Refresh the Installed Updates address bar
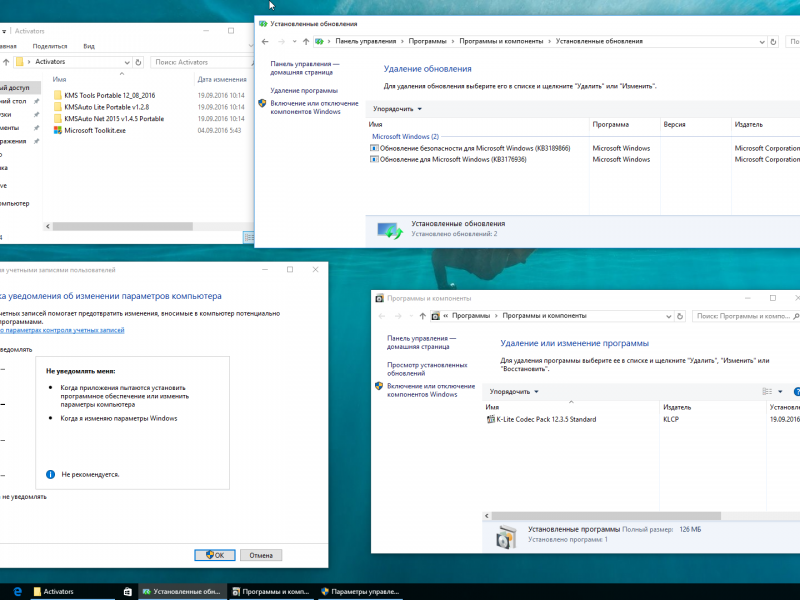This screenshot has width=800, height=600. pyautogui.click(x=773, y=41)
